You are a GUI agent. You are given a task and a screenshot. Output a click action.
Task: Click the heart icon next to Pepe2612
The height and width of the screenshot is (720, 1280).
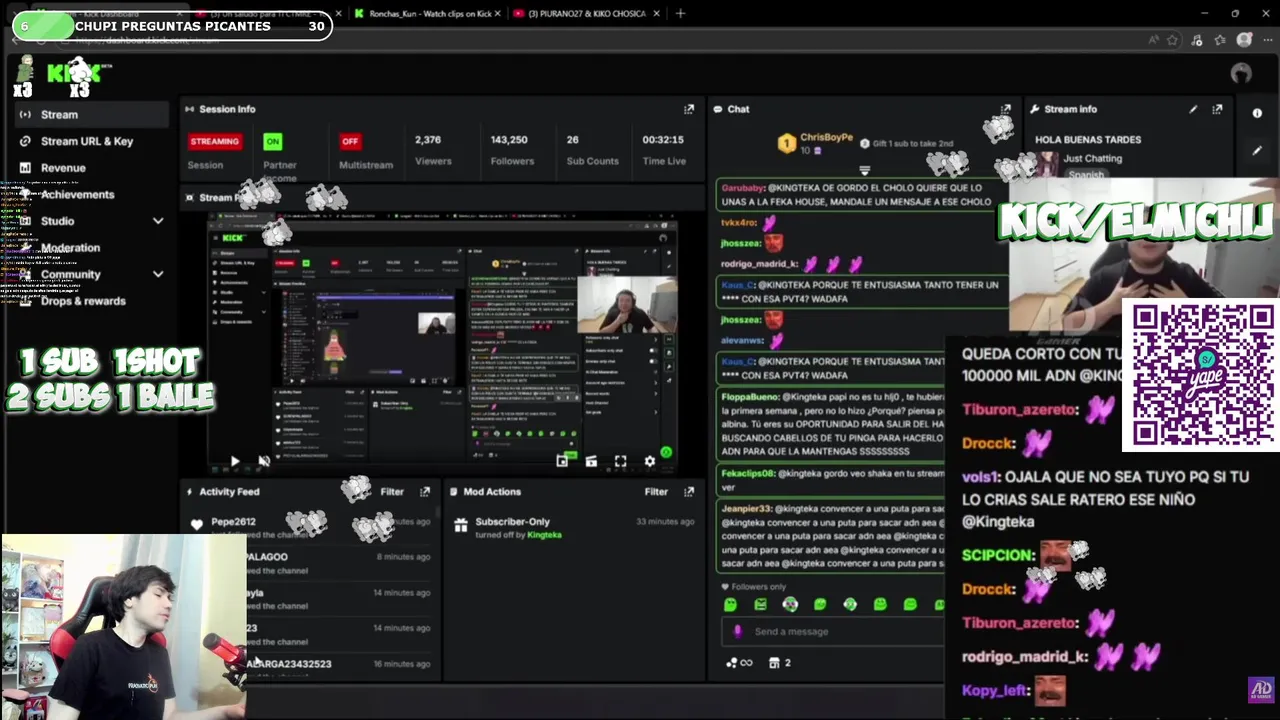click(x=196, y=524)
